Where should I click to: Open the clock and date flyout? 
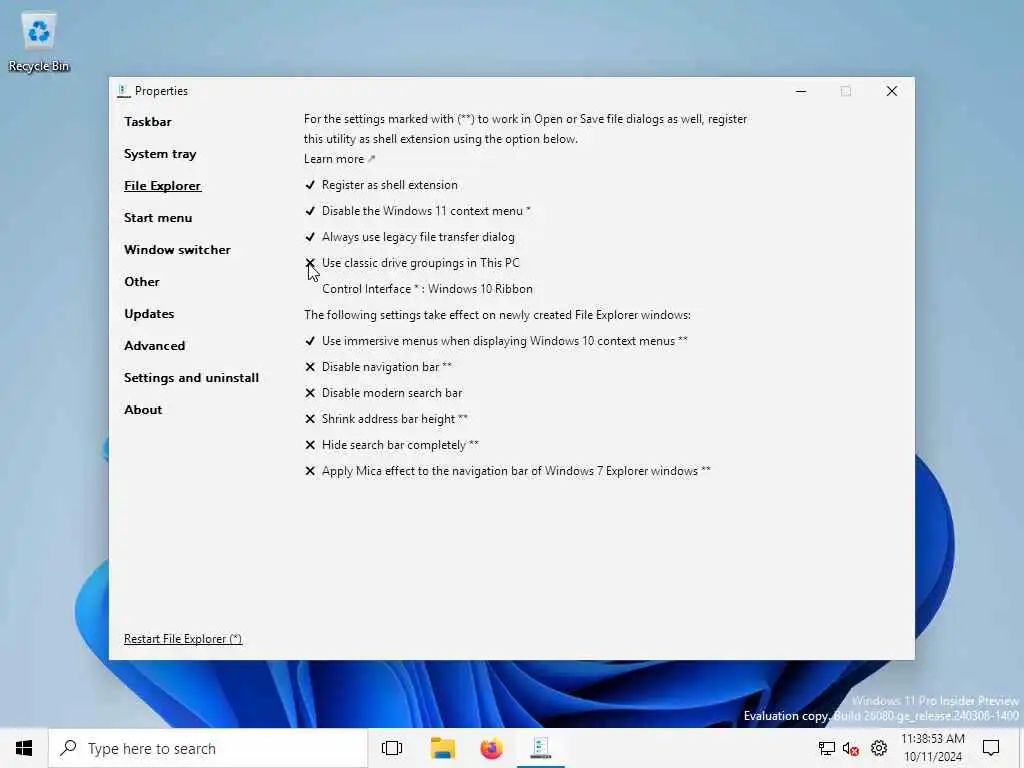933,748
